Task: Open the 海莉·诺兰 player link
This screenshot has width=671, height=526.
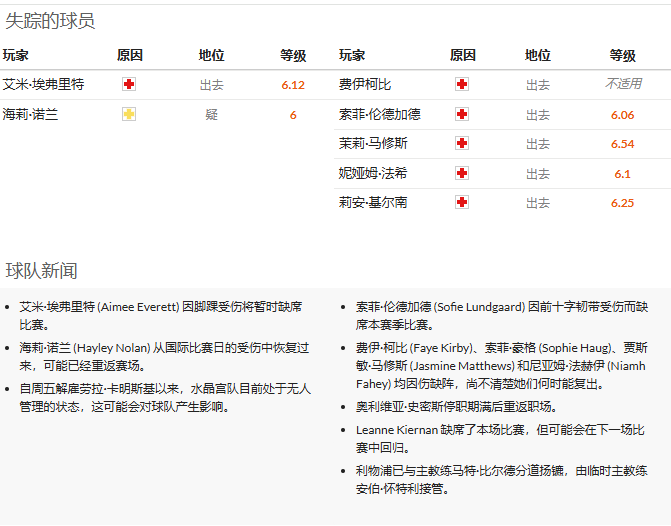Action: pos(31,115)
